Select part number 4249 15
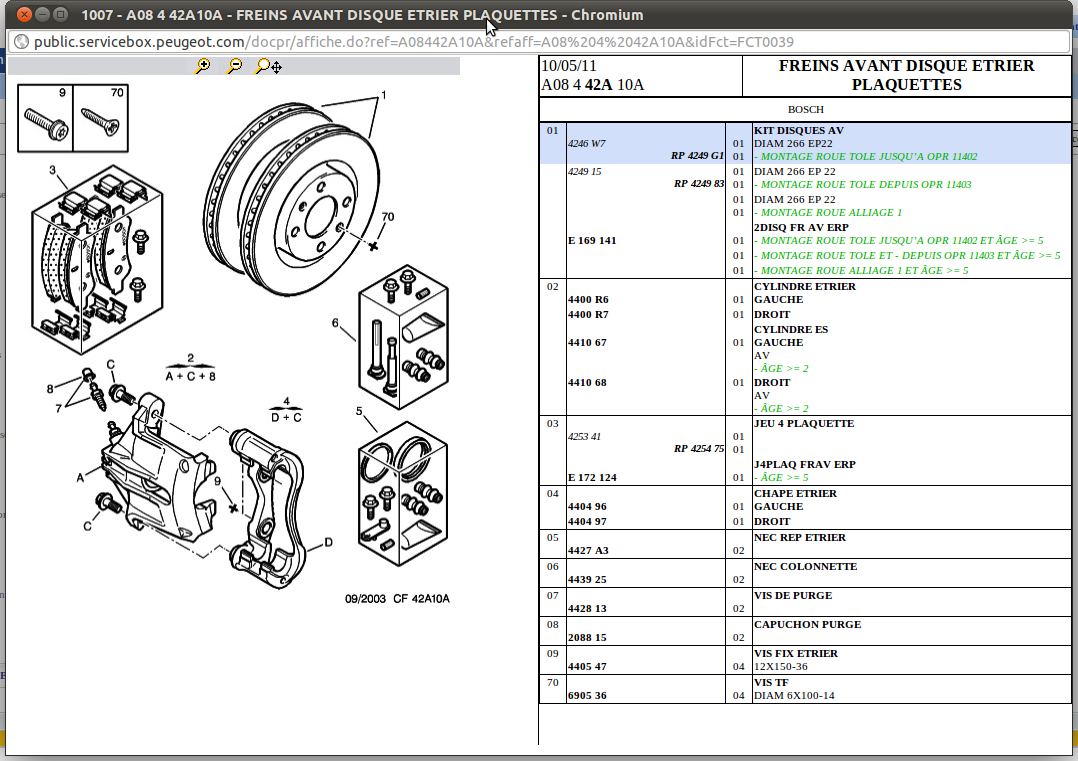Screen dimensions: 1078x761 pos(584,172)
